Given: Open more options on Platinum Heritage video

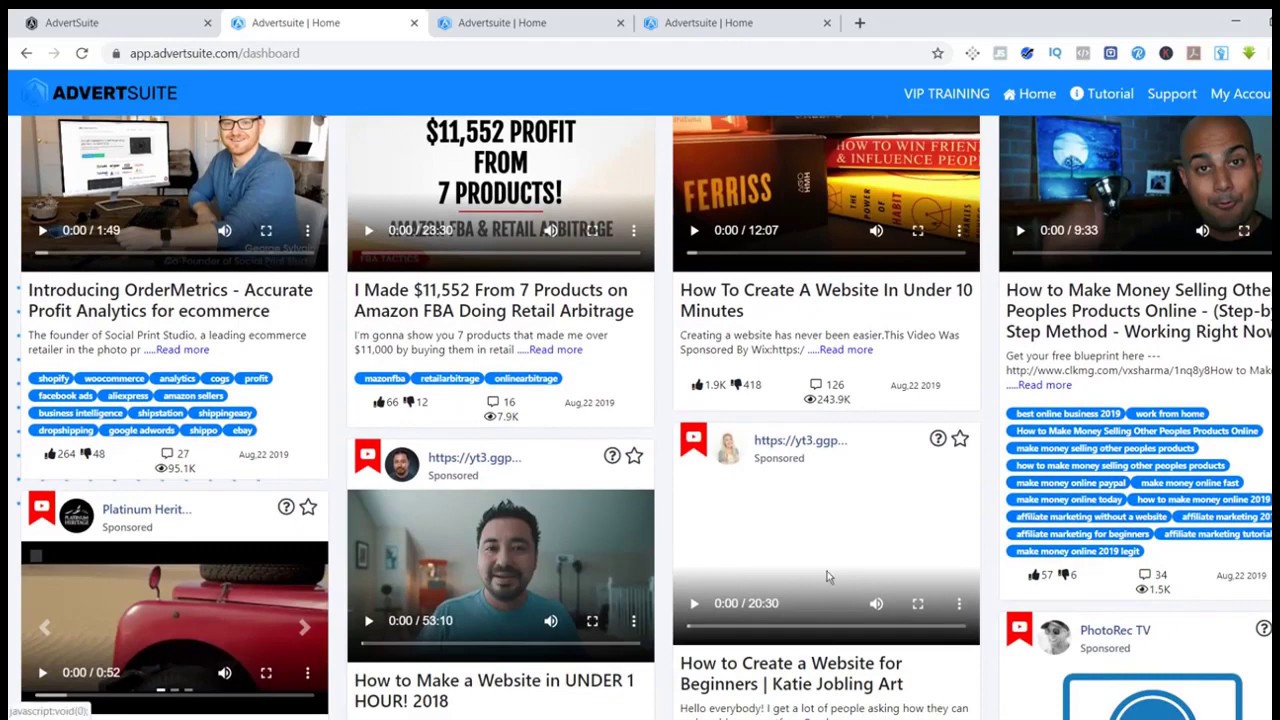Looking at the screenshot, I should (x=307, y=673).
